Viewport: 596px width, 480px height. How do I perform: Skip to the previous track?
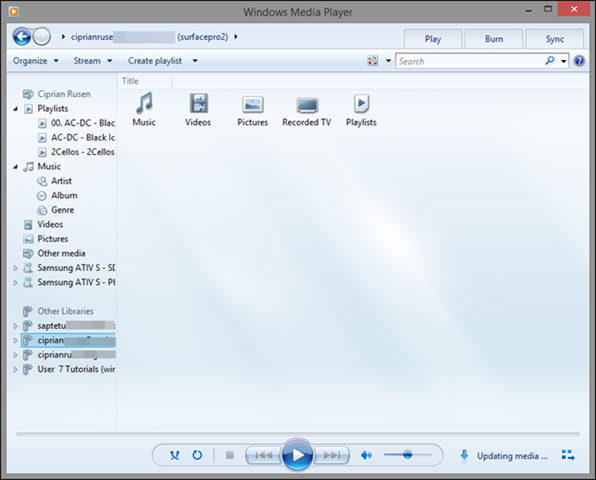tap(263, 455)
